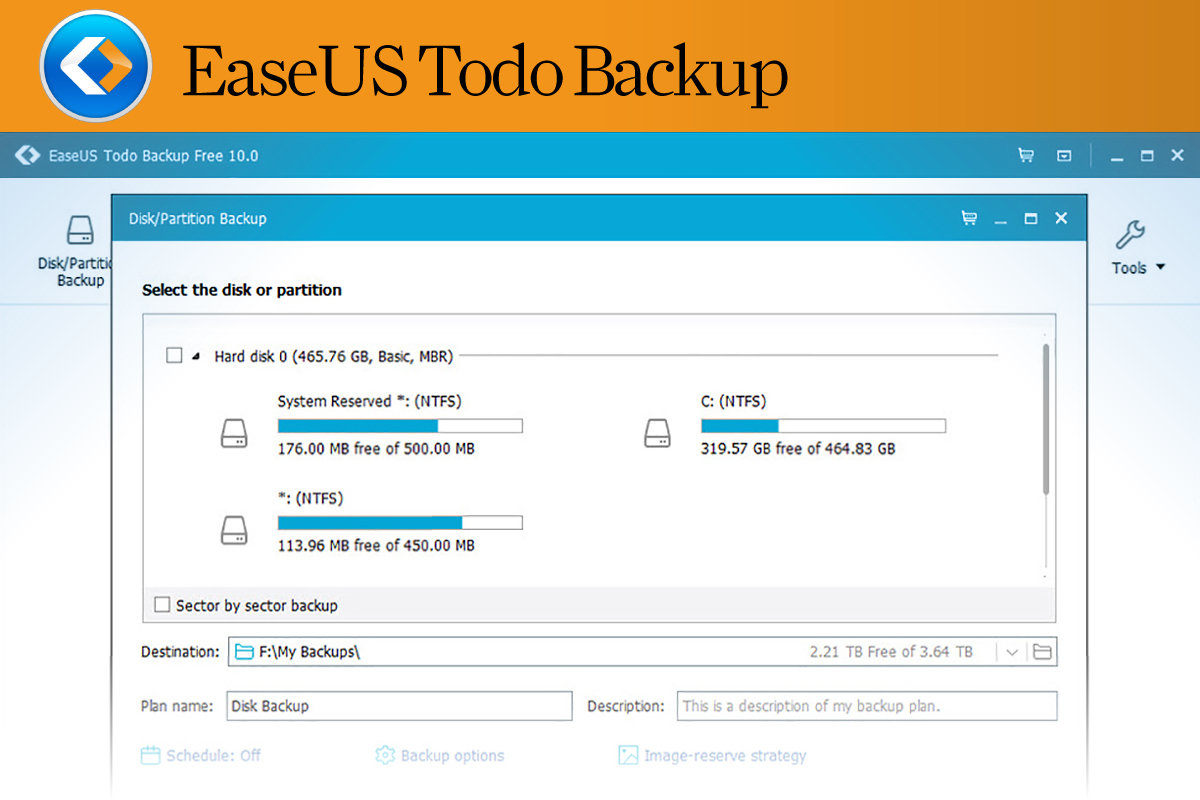Click the shopping cart icon in the main title bar
Image resolution: width=1200 pixels, height=800 pixels.
pyautogui.click(x=1025, y=155)
